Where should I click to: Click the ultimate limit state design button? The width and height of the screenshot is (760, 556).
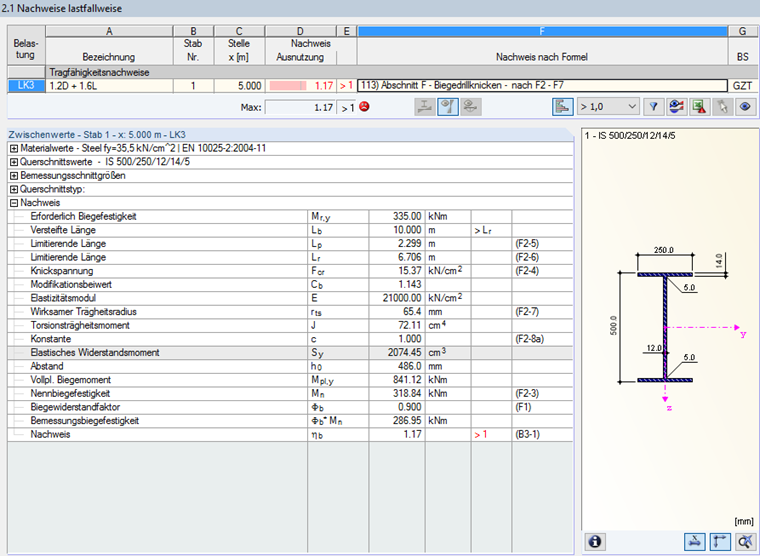(425, 107)
